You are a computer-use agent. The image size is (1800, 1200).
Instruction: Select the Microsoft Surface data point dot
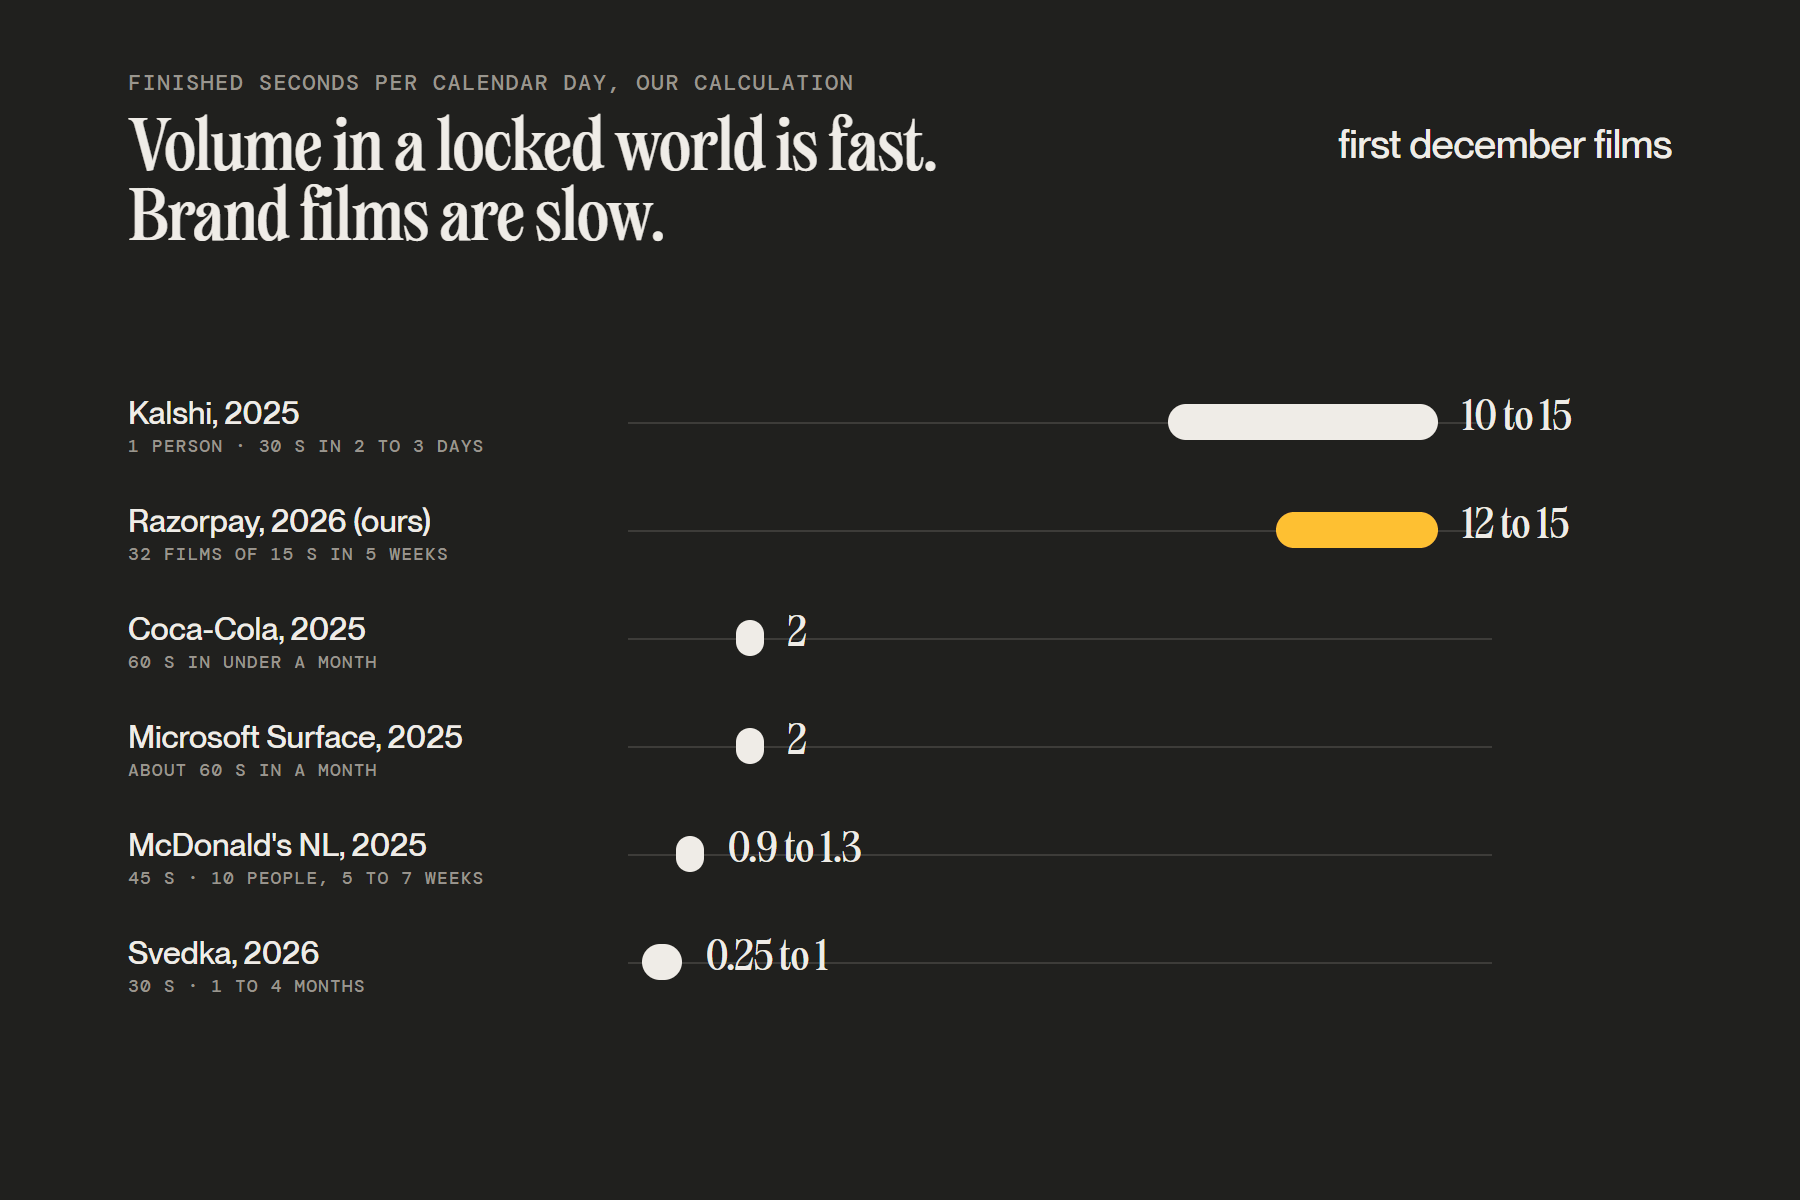click(750, 746)
